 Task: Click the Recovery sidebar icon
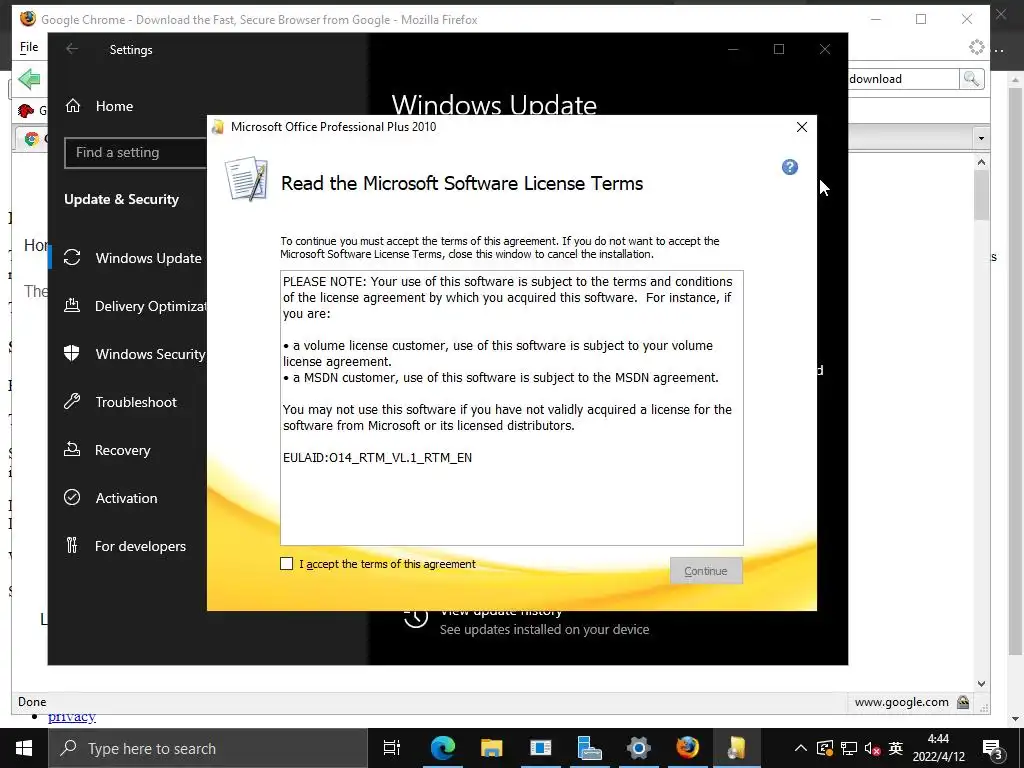[72, 449]
